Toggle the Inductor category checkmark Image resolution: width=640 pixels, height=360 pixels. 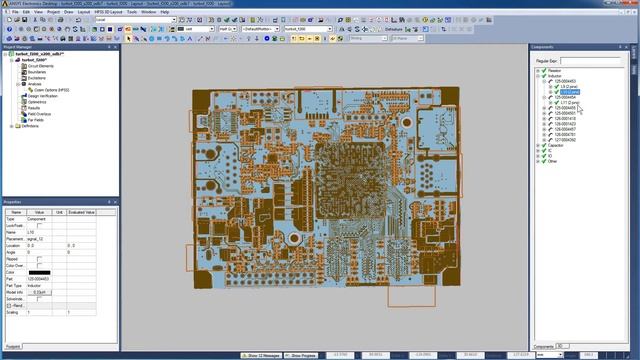coord(544,76)
